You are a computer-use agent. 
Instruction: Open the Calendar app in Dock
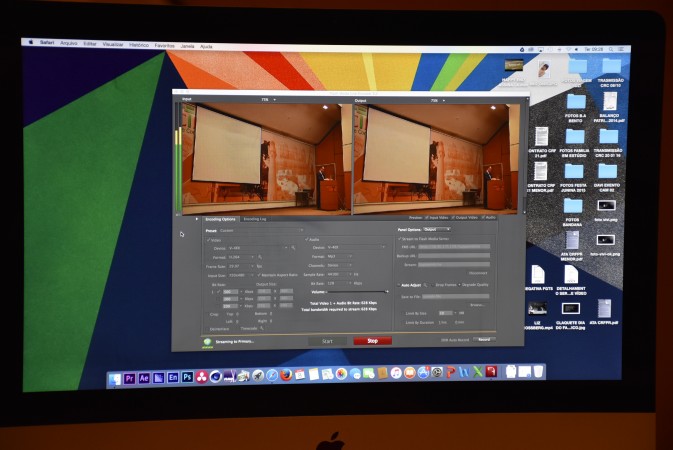click(x=300, y=375)
